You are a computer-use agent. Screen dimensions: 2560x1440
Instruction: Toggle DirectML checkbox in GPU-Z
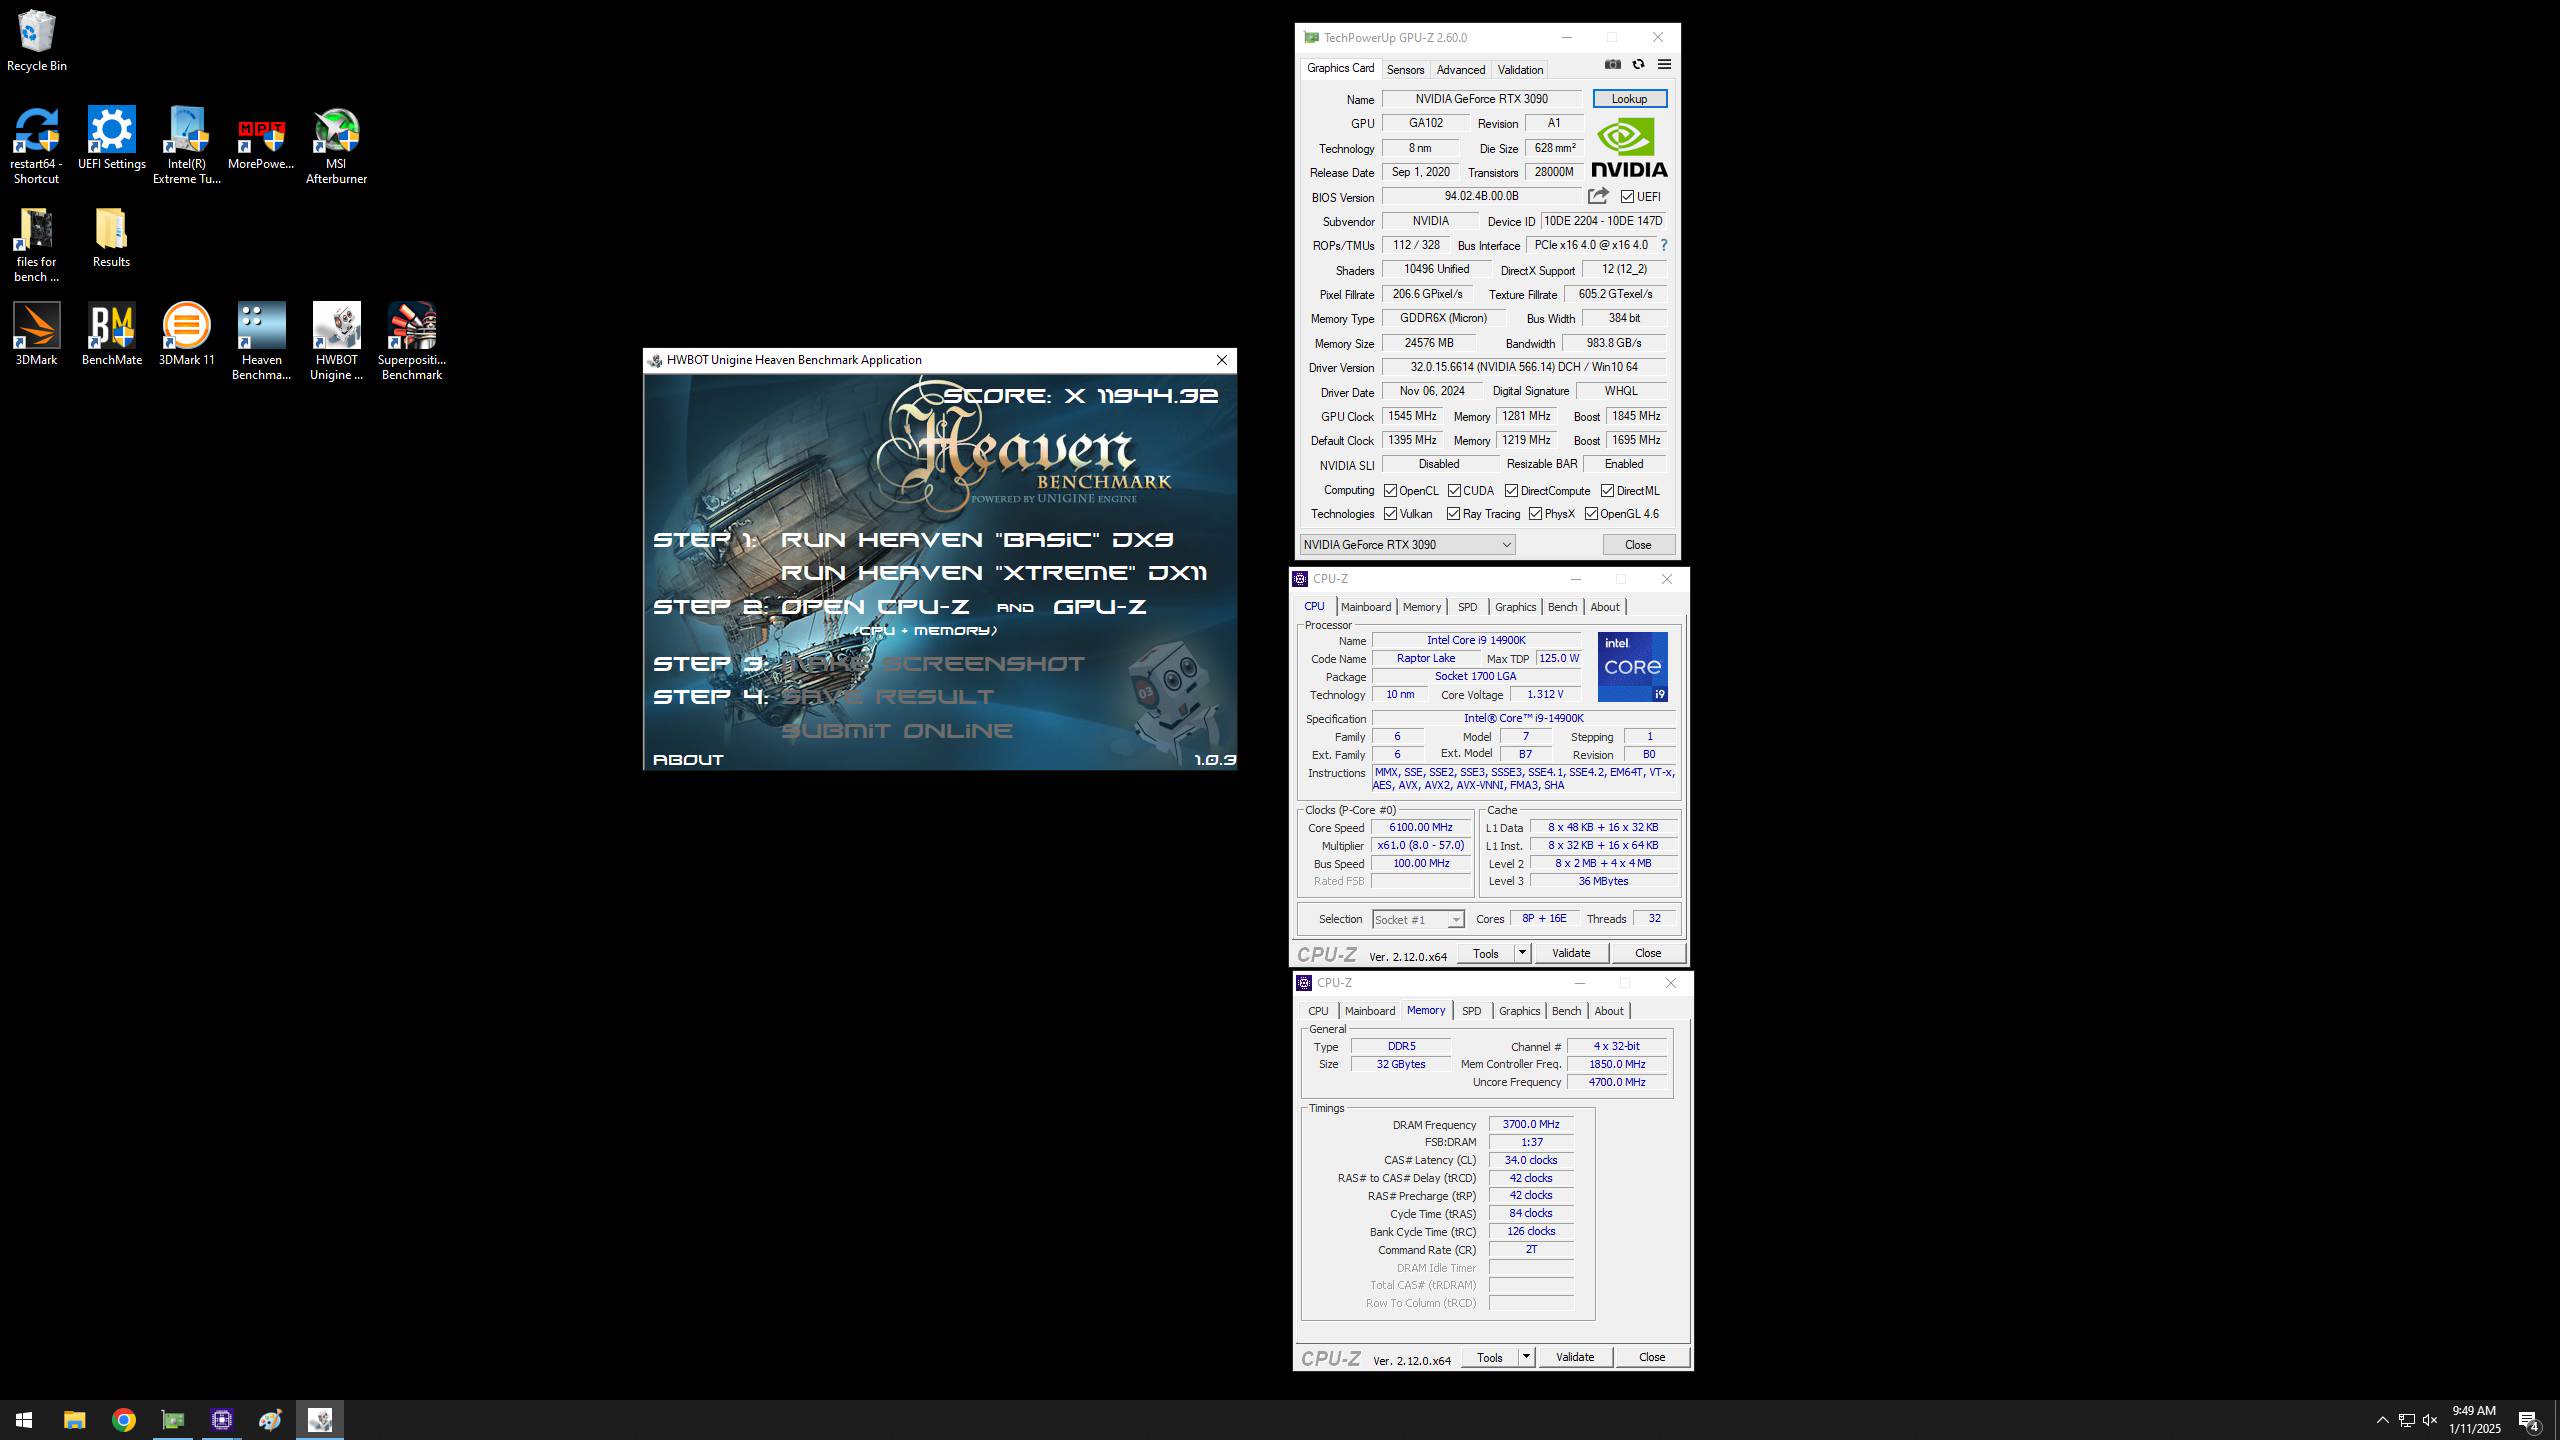click(1607, 491)
